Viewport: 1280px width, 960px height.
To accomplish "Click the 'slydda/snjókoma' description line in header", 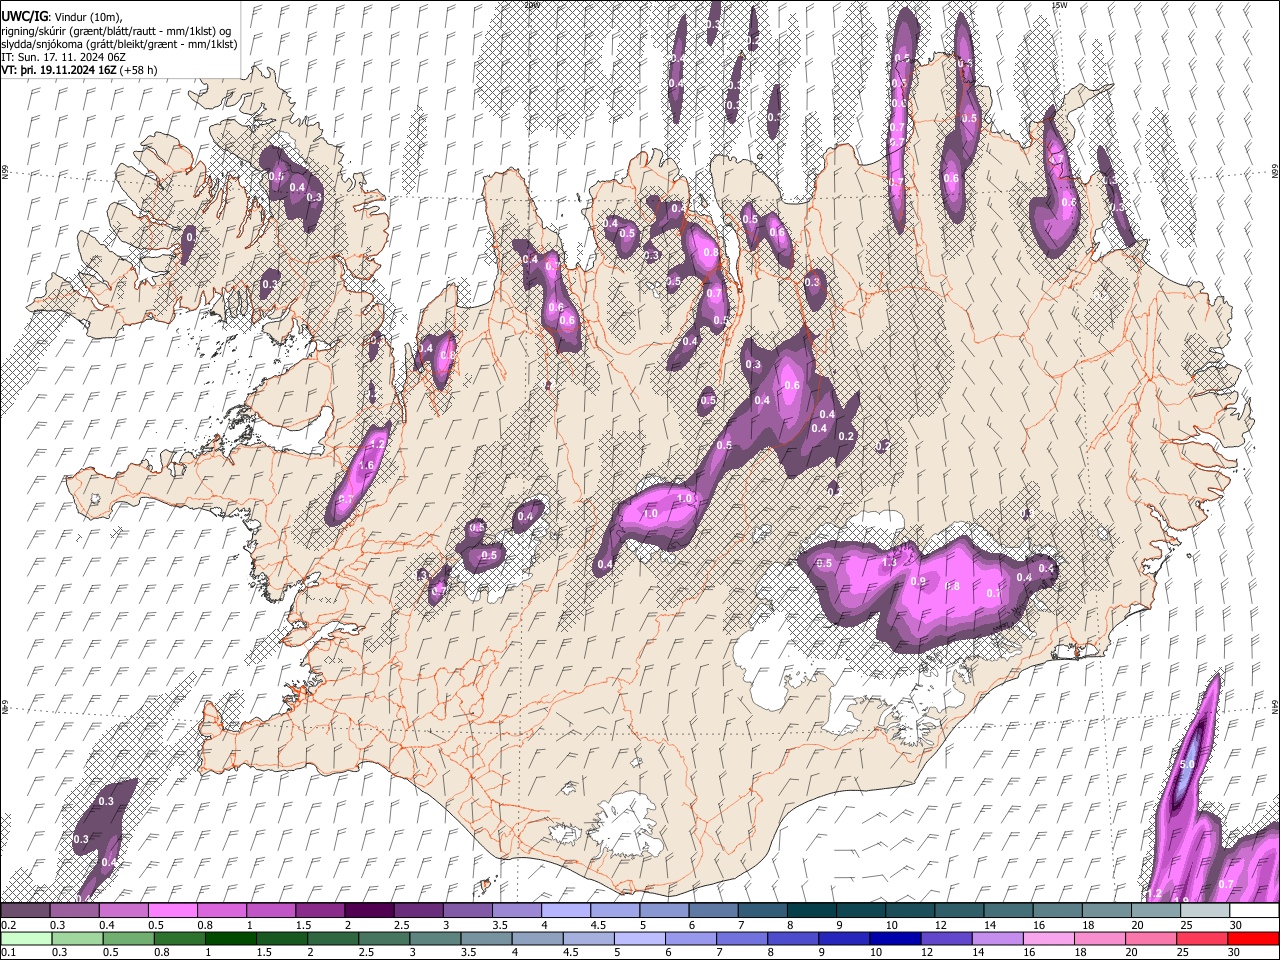I will pyautogui.click(x=119, y=44).
